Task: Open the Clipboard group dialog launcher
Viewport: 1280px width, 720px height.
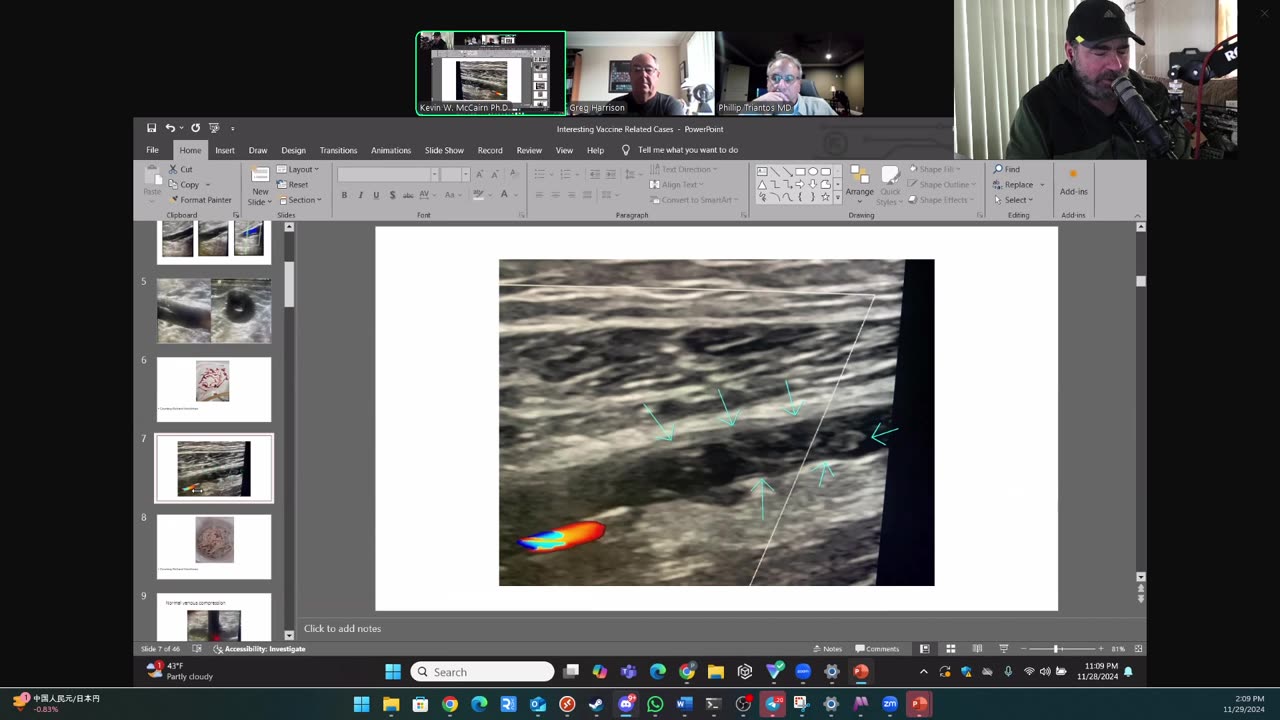Action: pyautogui.click(x=236, y=215)
